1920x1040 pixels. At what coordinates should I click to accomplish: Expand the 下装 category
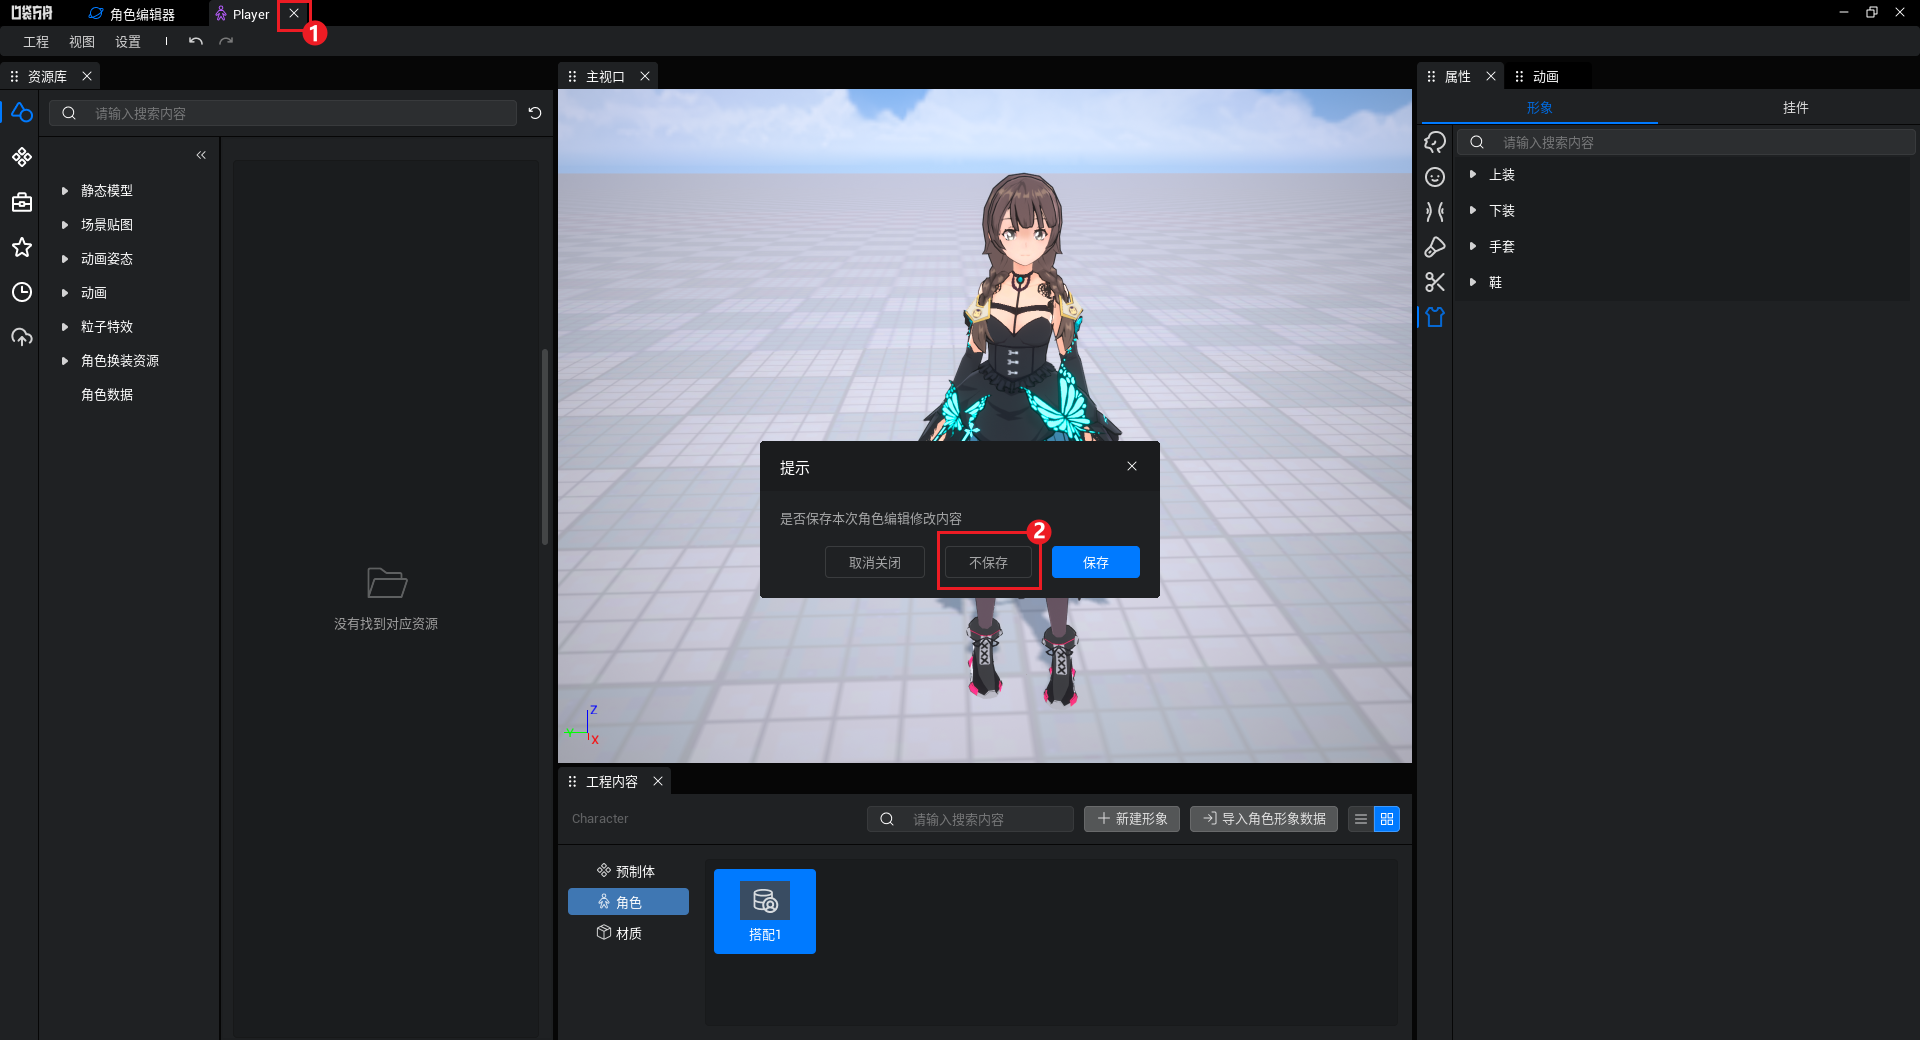coord(1473,211)
